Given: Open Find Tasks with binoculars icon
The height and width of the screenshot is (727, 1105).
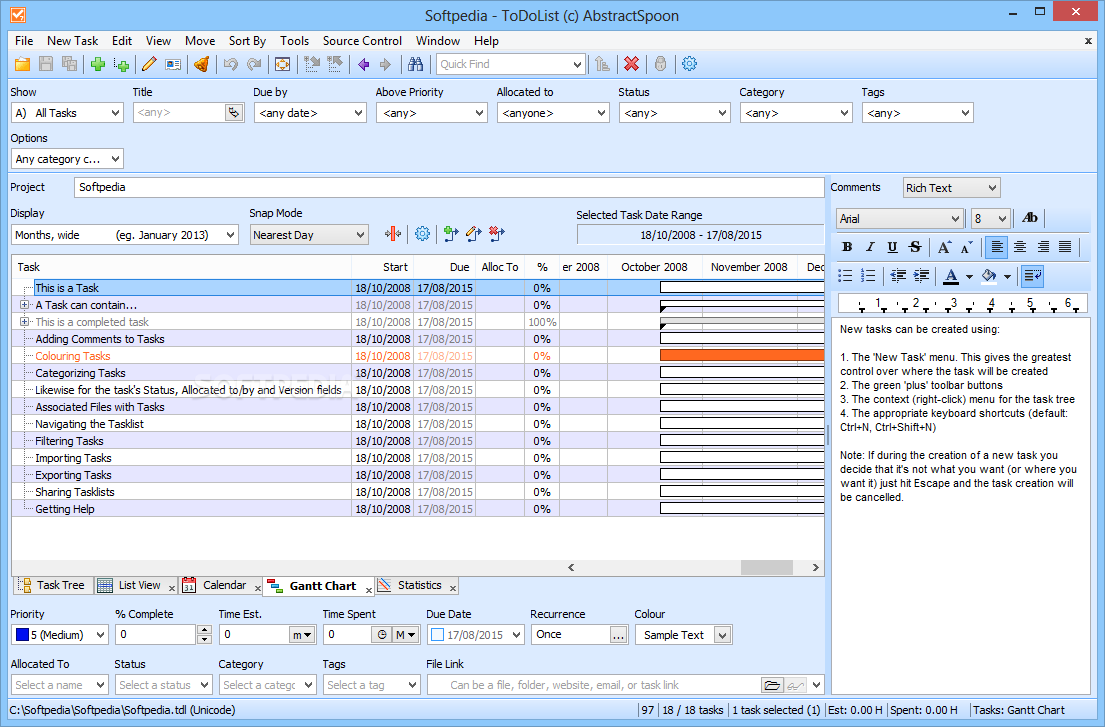Looking at the screenshot, I should 416,64.
